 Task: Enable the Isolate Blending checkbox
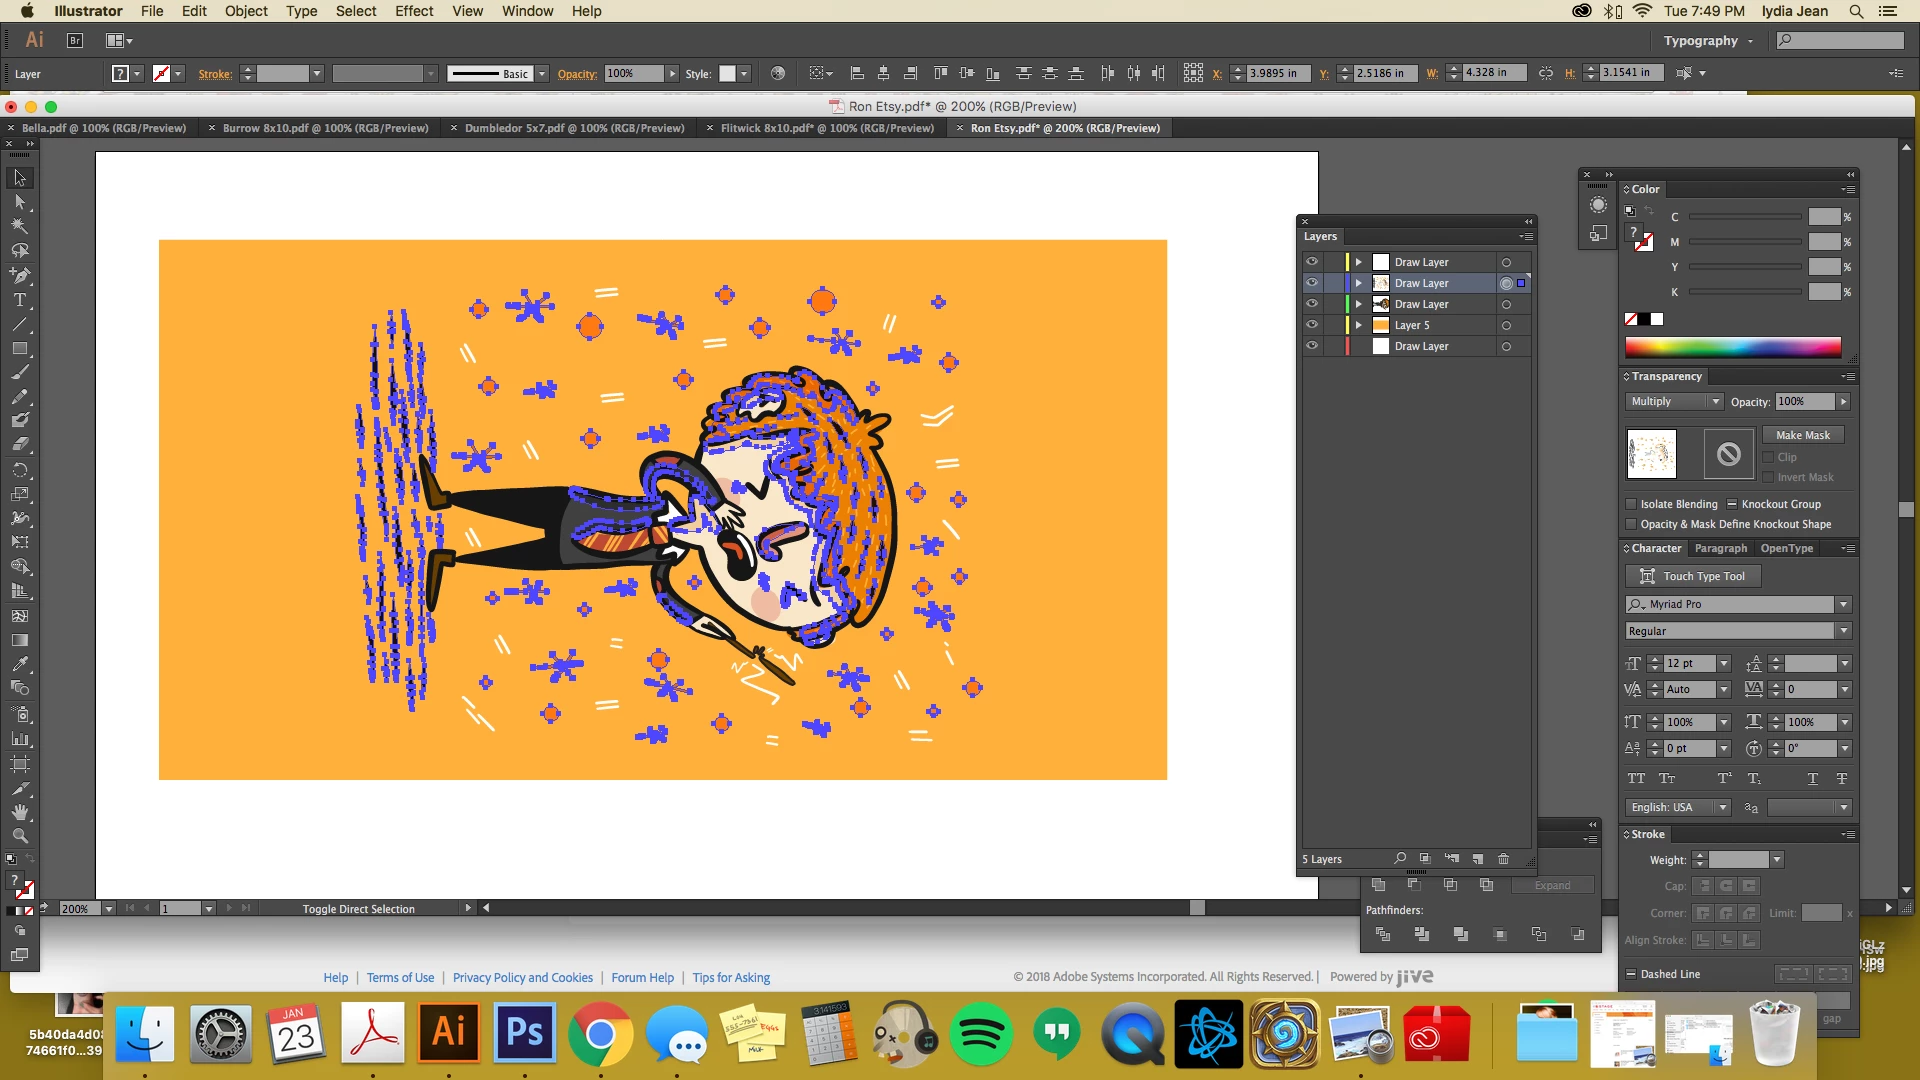click(1631, 504)
